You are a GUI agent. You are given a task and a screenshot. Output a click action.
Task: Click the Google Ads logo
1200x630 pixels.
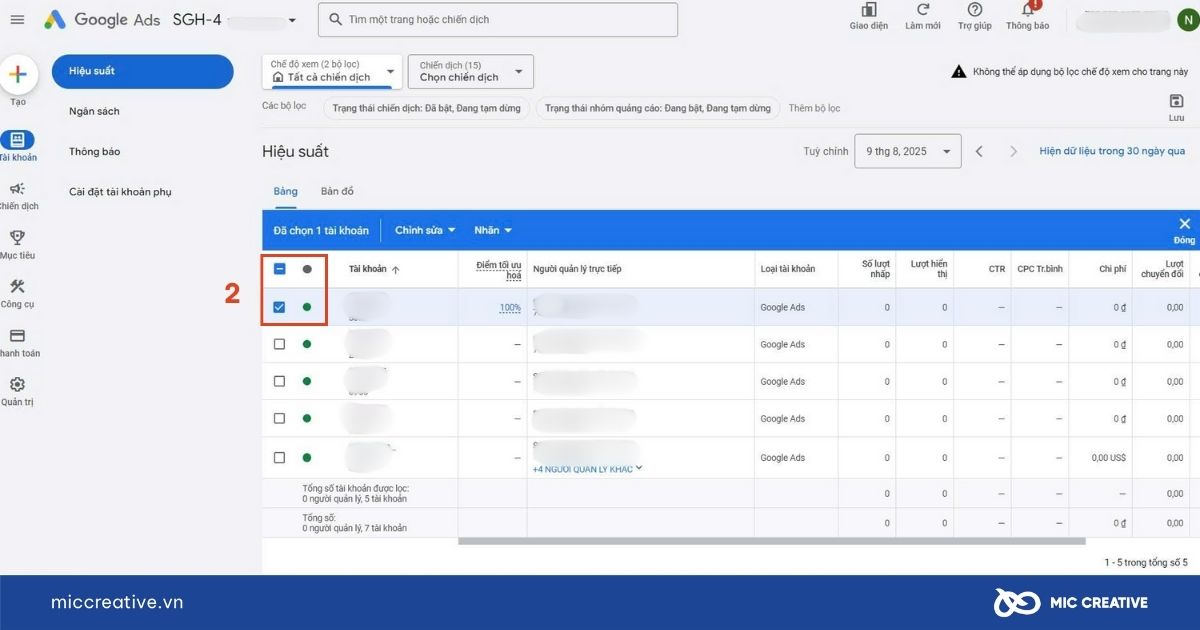click(x=101, y=20)
